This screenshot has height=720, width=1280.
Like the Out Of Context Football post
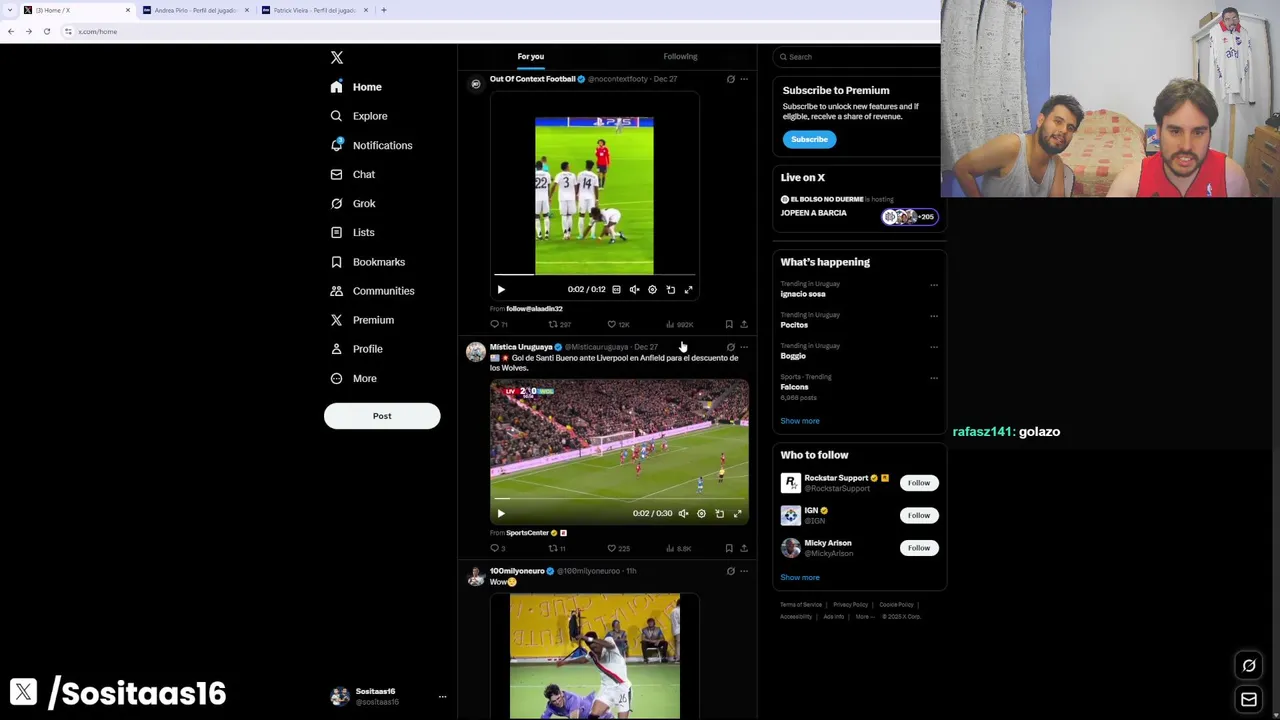tap(618, 324)
